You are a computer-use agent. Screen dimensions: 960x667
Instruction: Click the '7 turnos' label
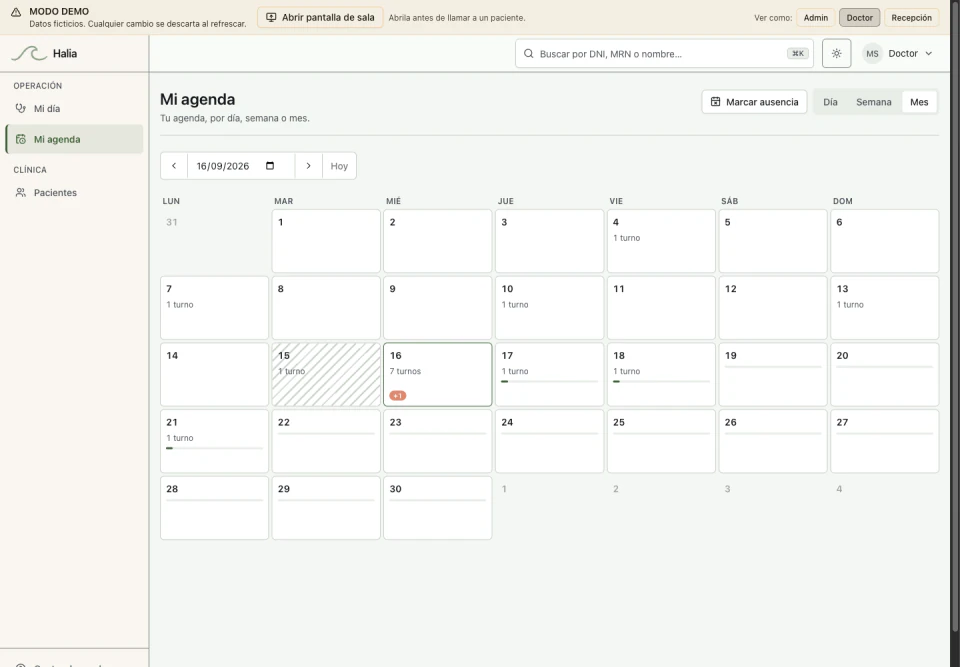(x=405, y=371)
